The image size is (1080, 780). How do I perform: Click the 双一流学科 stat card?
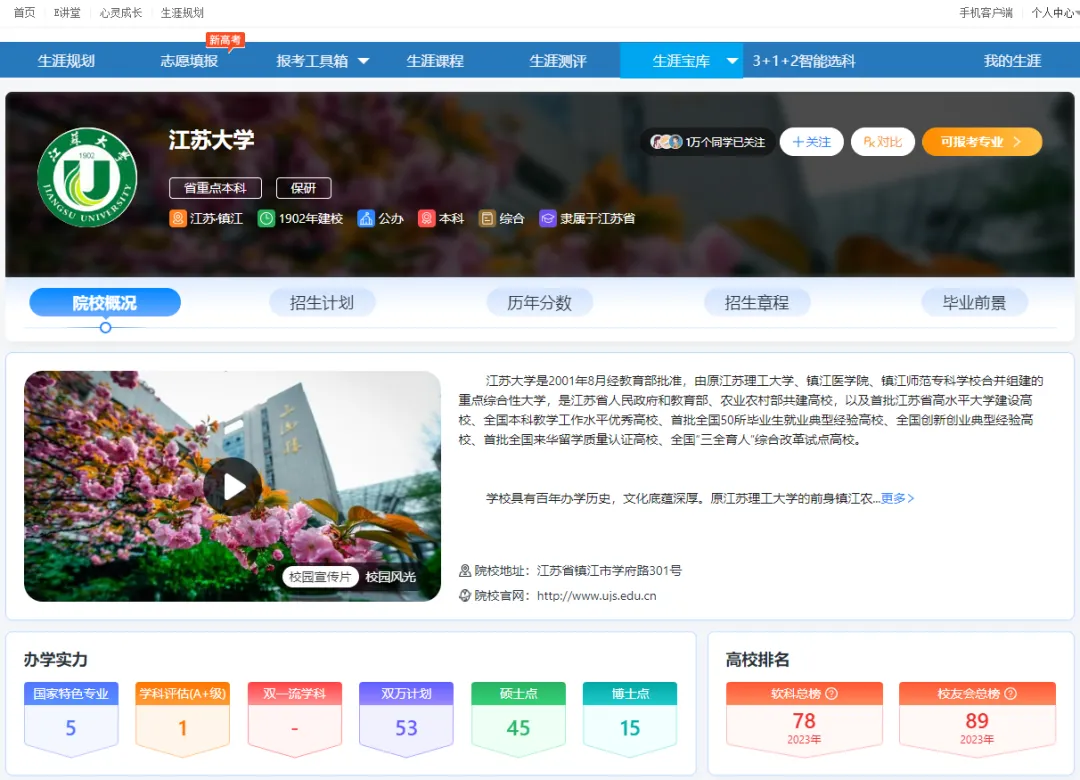(295, 719)
